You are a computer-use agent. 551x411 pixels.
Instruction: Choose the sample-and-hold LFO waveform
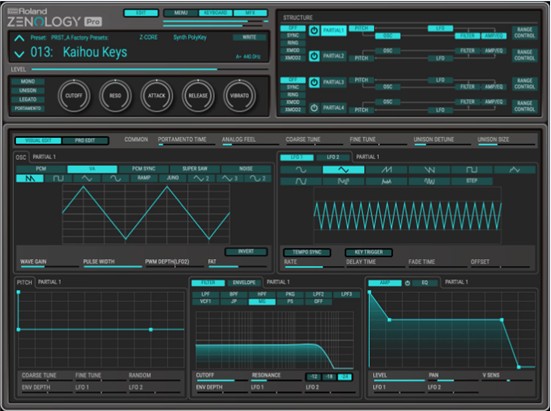tap(343, 181)
